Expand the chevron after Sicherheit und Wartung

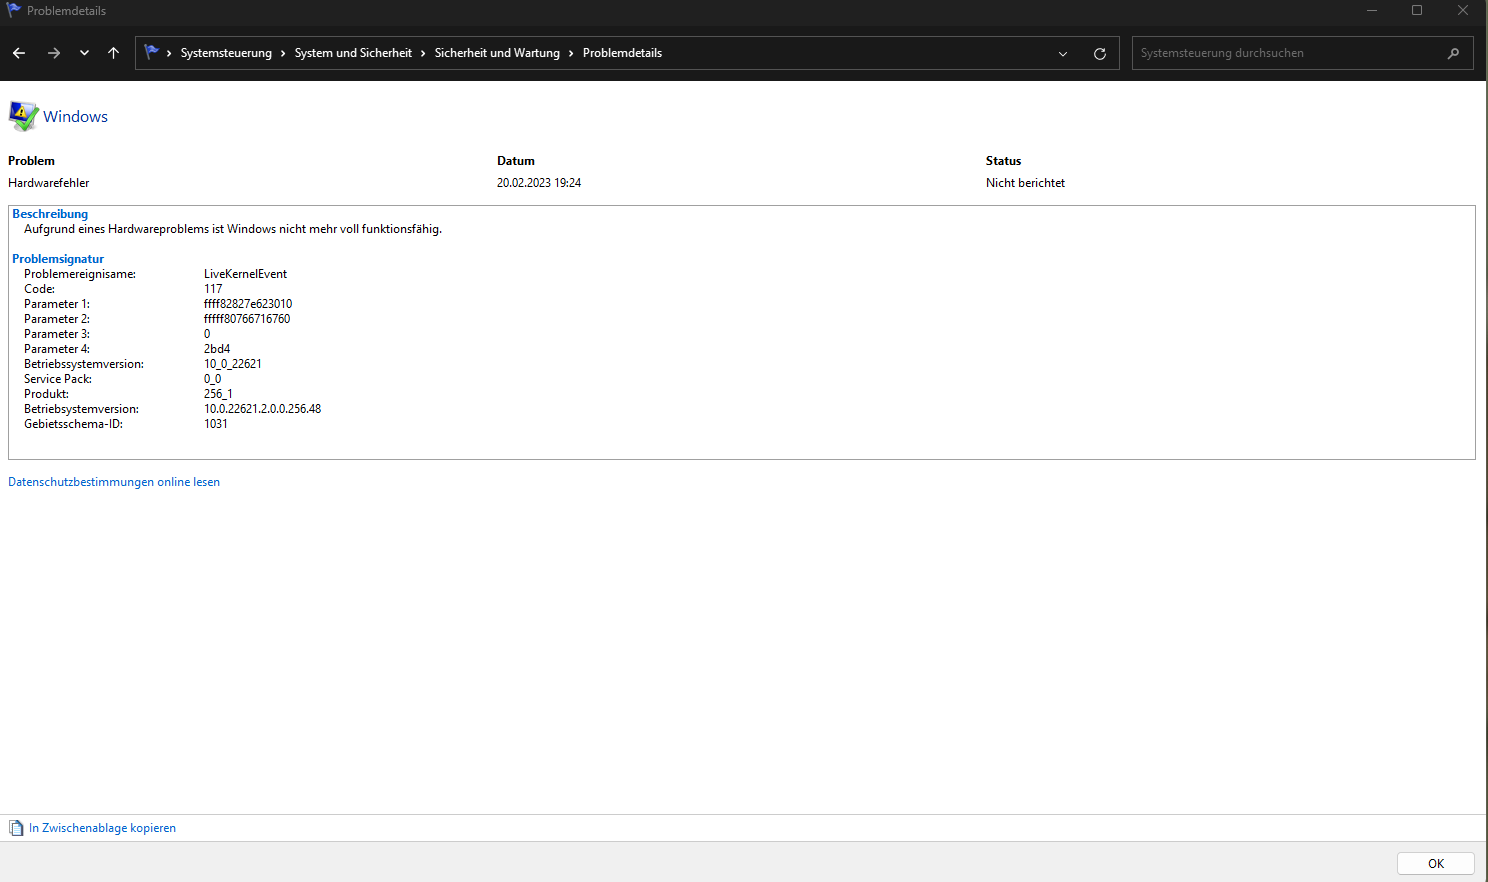tap(571, 53)
